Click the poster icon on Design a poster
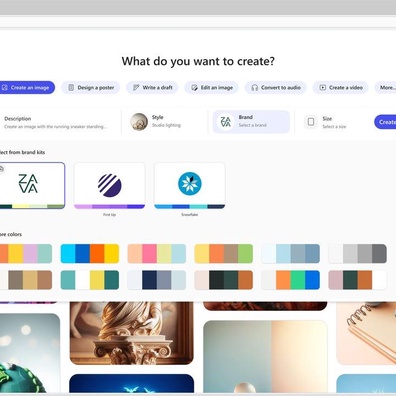The width and height of the screenshot is (396, 396). click(x=71, y=88)
